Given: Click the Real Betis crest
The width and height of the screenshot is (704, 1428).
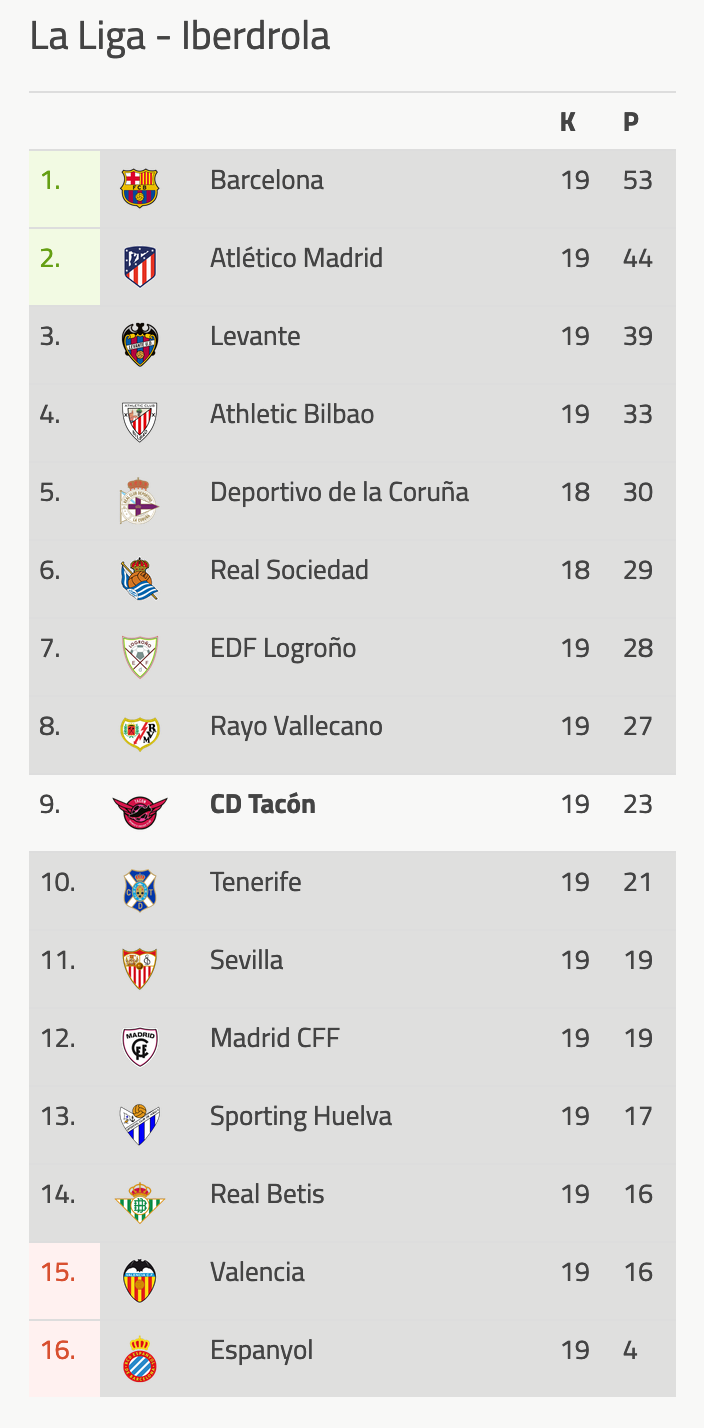Looking at the screenshot, I should (x=139, y=1202).
